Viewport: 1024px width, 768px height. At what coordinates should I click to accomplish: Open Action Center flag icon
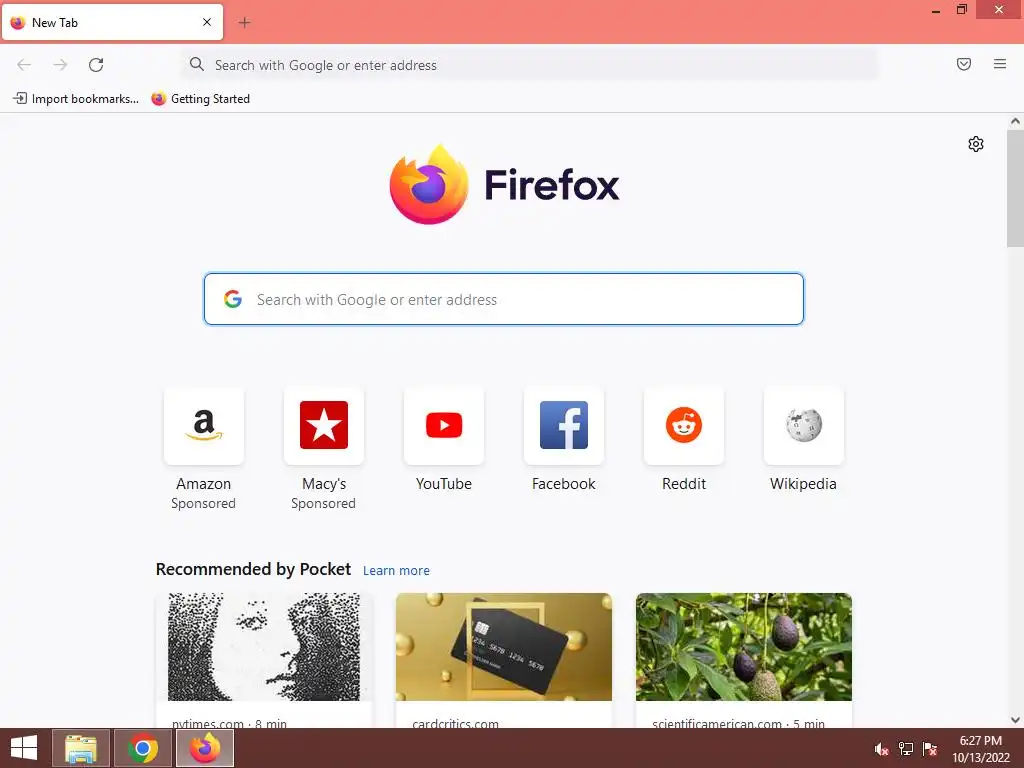coord(929,749)
